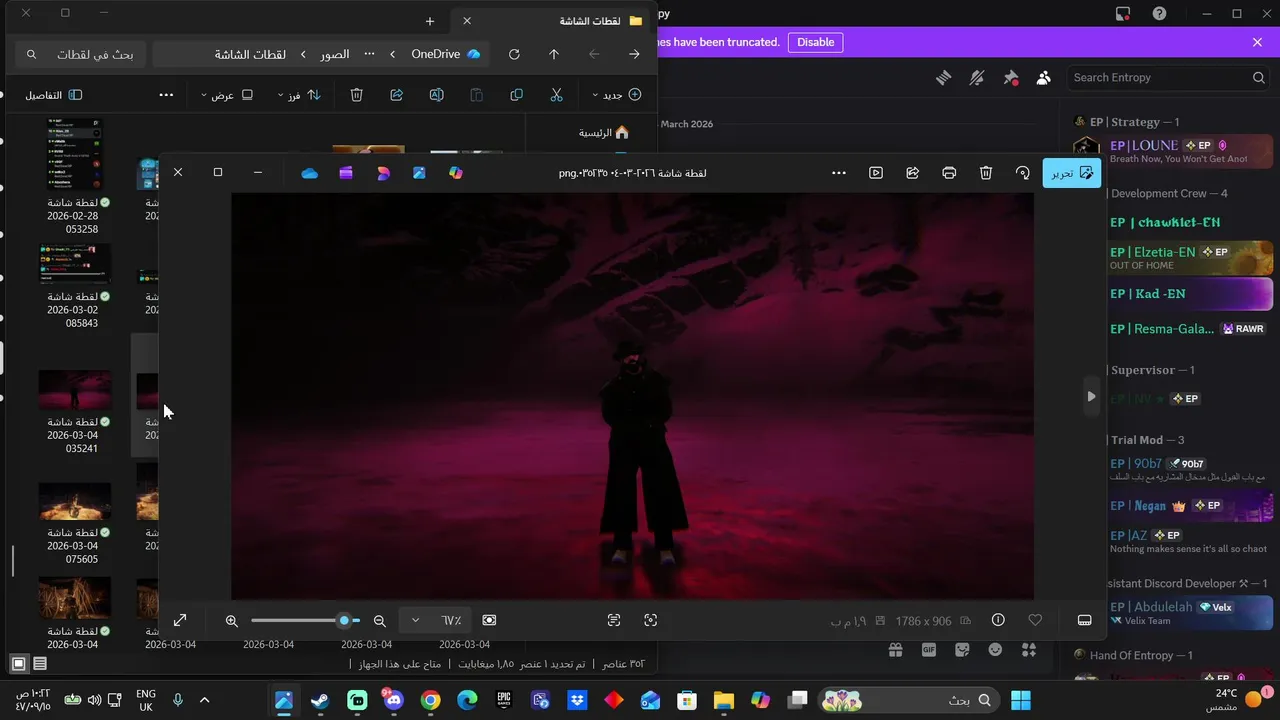This screenshot has height=720, width=1280.
Task: Click the scan text icon in Photos
Action: coord(614,620)
